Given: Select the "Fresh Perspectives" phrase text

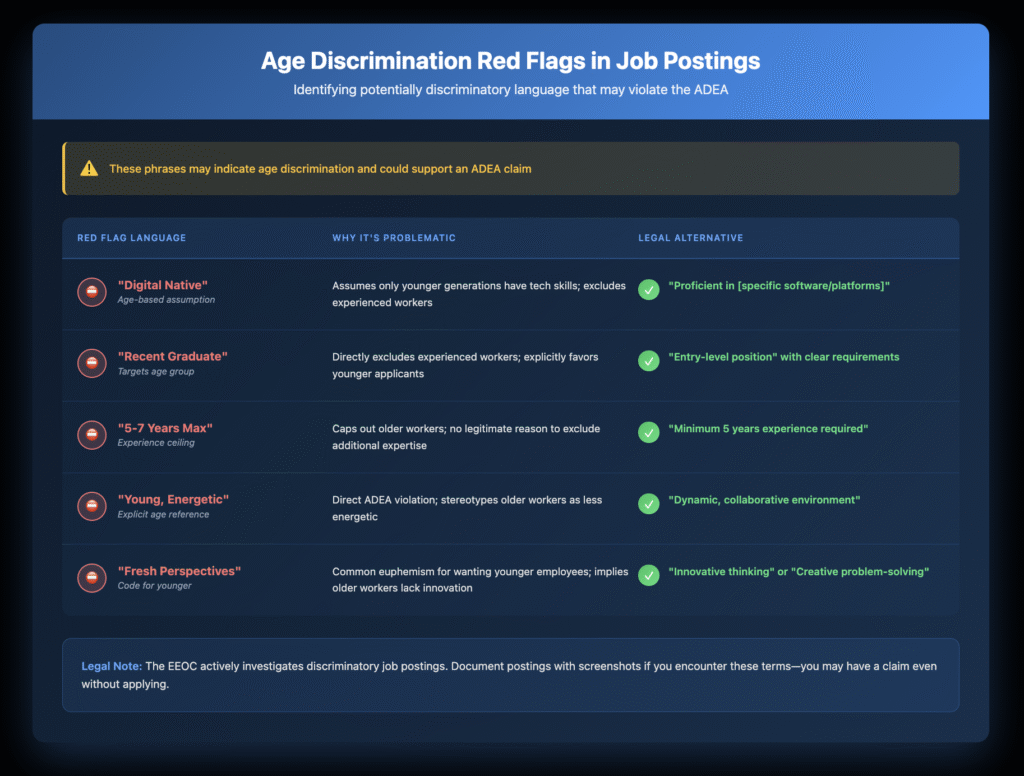Looking at the screenshot, I should [x=179, y=571].
